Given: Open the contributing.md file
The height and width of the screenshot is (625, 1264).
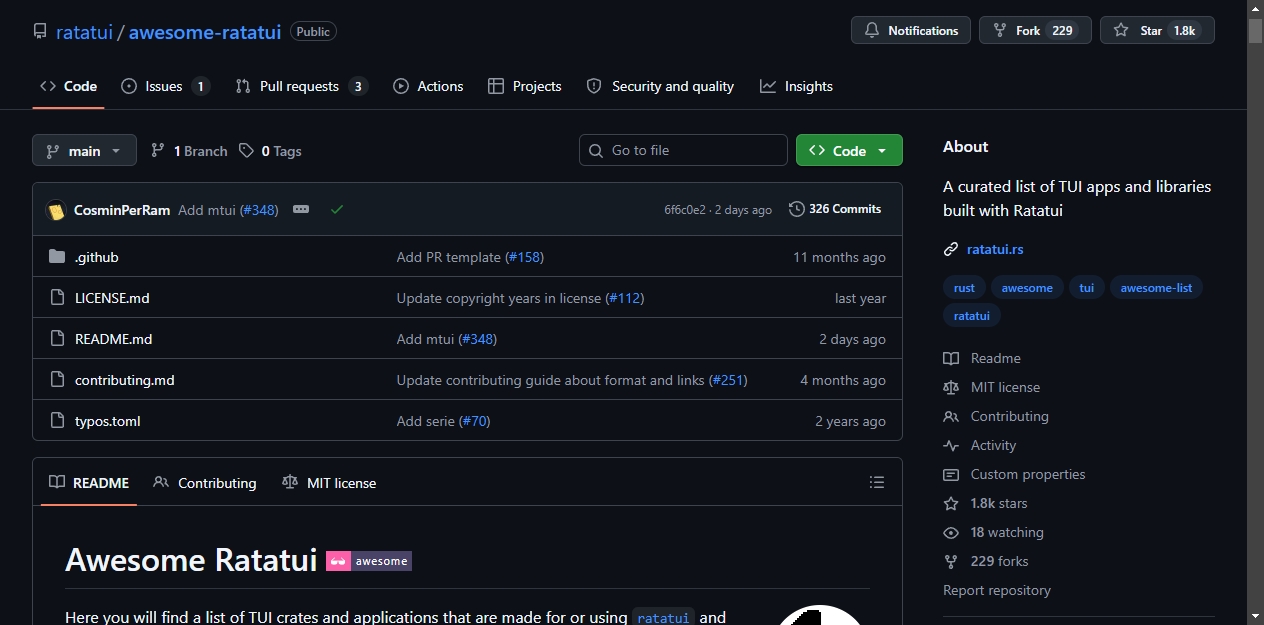Looking at the screenshot, I should [x=125, y=380].
